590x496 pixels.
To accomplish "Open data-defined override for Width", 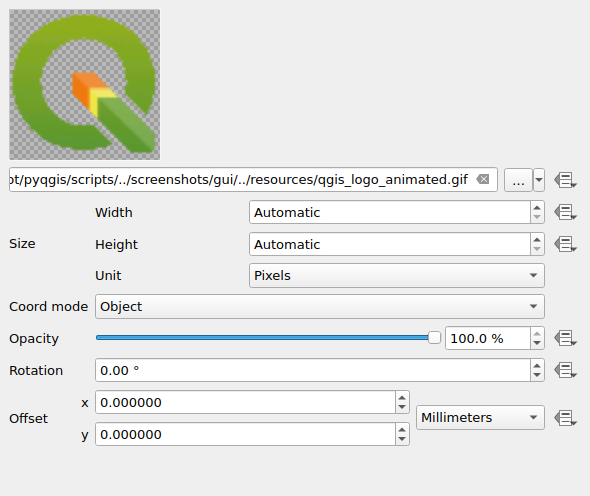I will pyautogui.click(x=565, y=212).
